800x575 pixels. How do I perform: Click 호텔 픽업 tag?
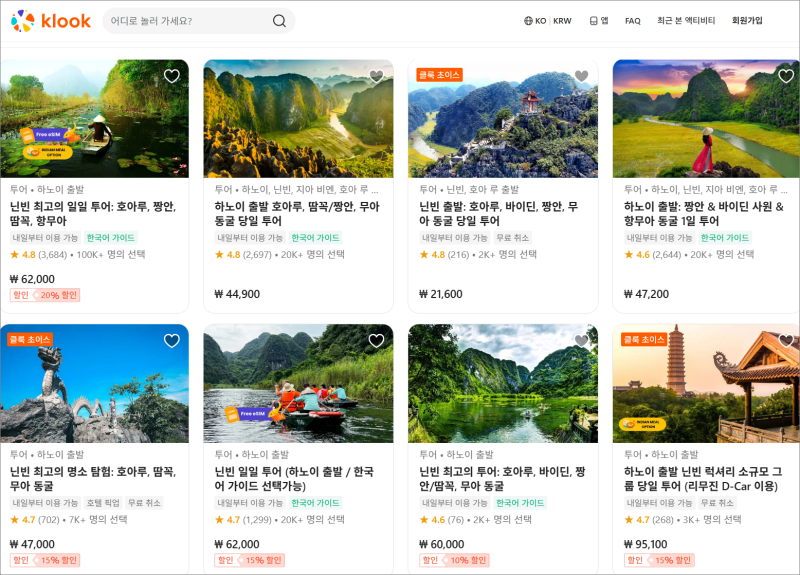coord(103,503)
